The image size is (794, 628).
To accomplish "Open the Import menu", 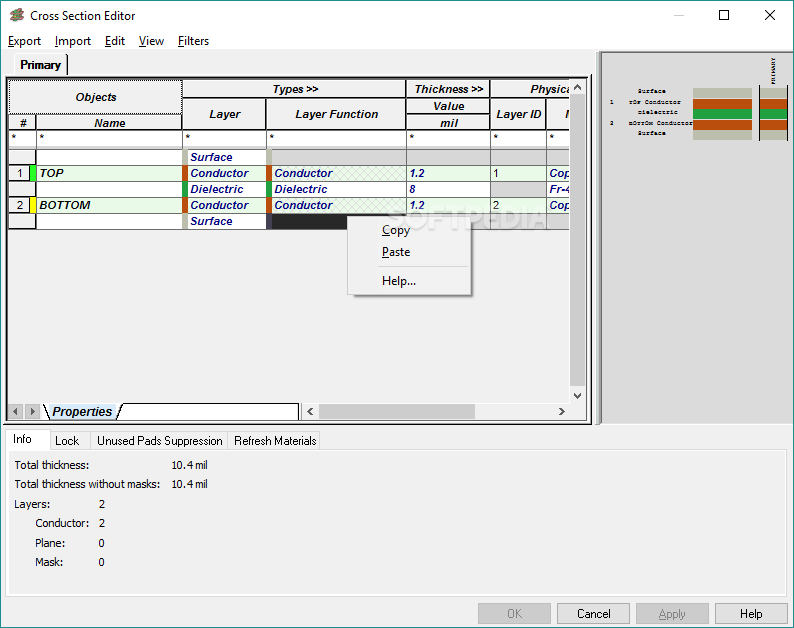I will pos(73,41).
